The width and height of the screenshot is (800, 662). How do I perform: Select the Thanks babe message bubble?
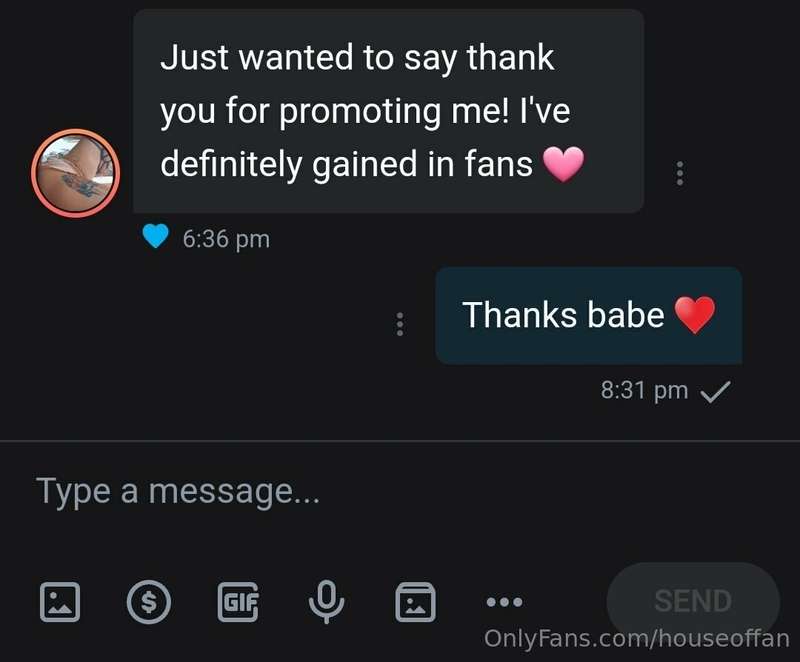[x=589, y=315]
